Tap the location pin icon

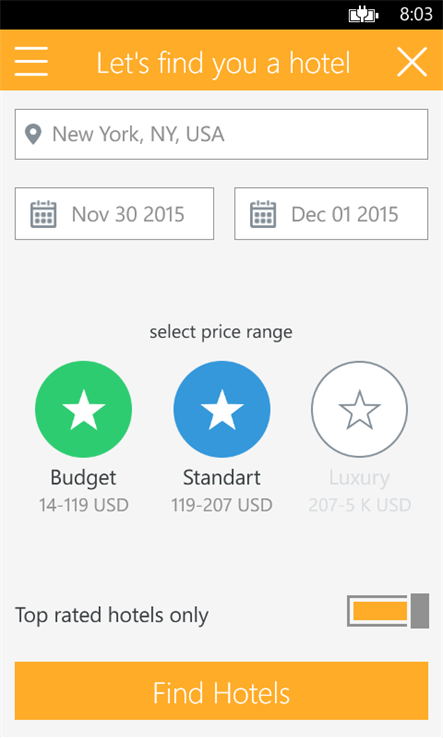33,134
